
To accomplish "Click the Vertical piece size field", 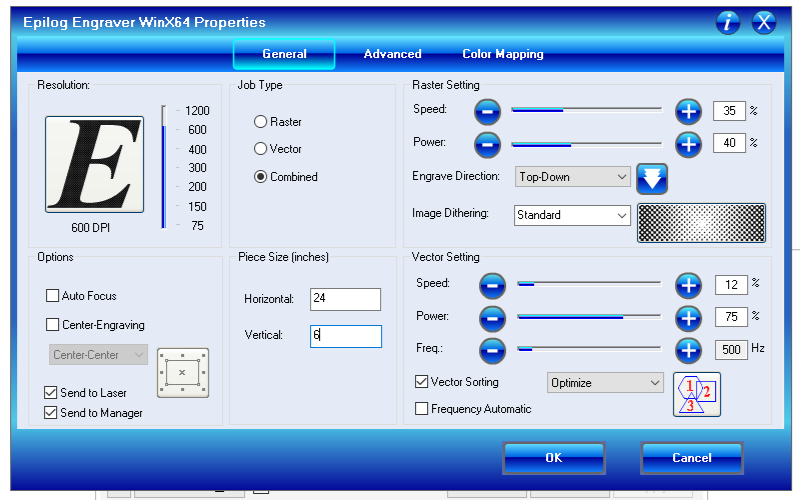I will [x=346, y=336].
